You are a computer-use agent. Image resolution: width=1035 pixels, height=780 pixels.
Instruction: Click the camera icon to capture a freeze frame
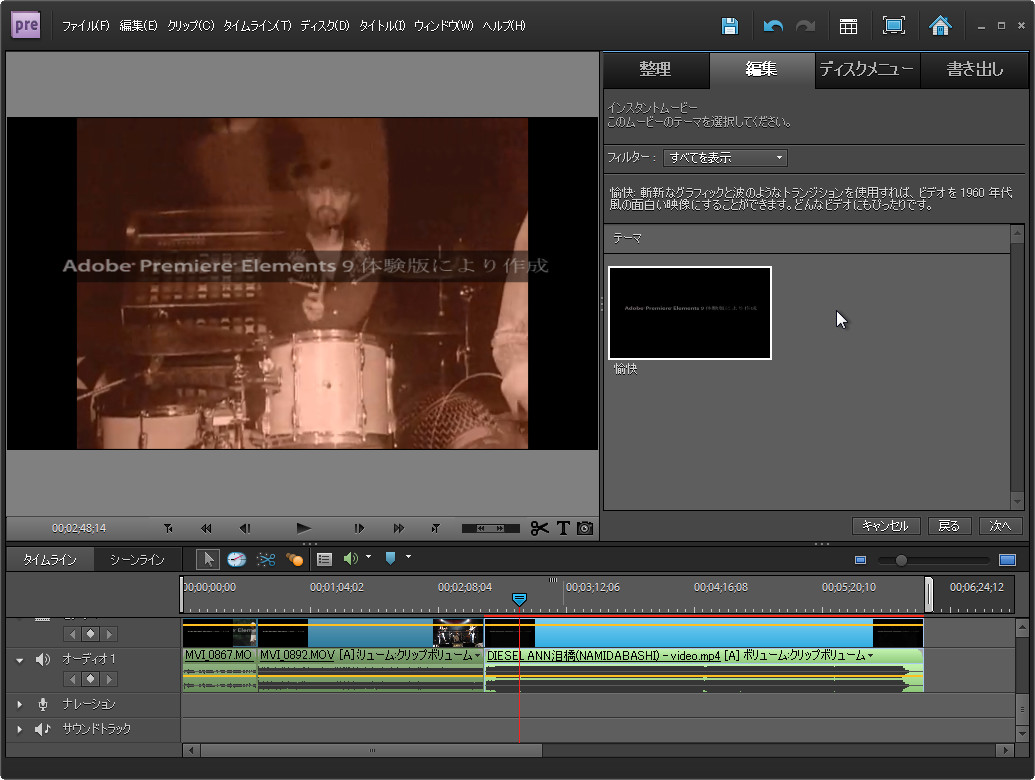coord(584,528)
